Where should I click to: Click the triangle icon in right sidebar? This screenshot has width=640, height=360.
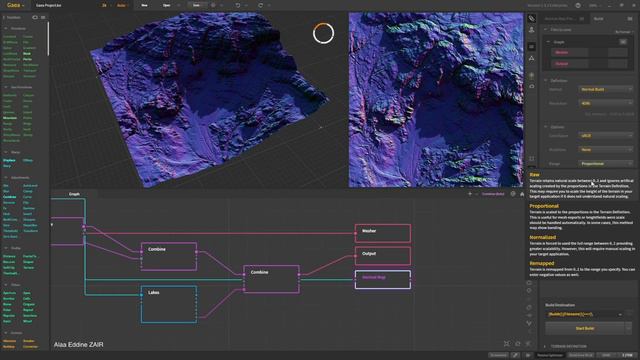[x=531, y=59]
